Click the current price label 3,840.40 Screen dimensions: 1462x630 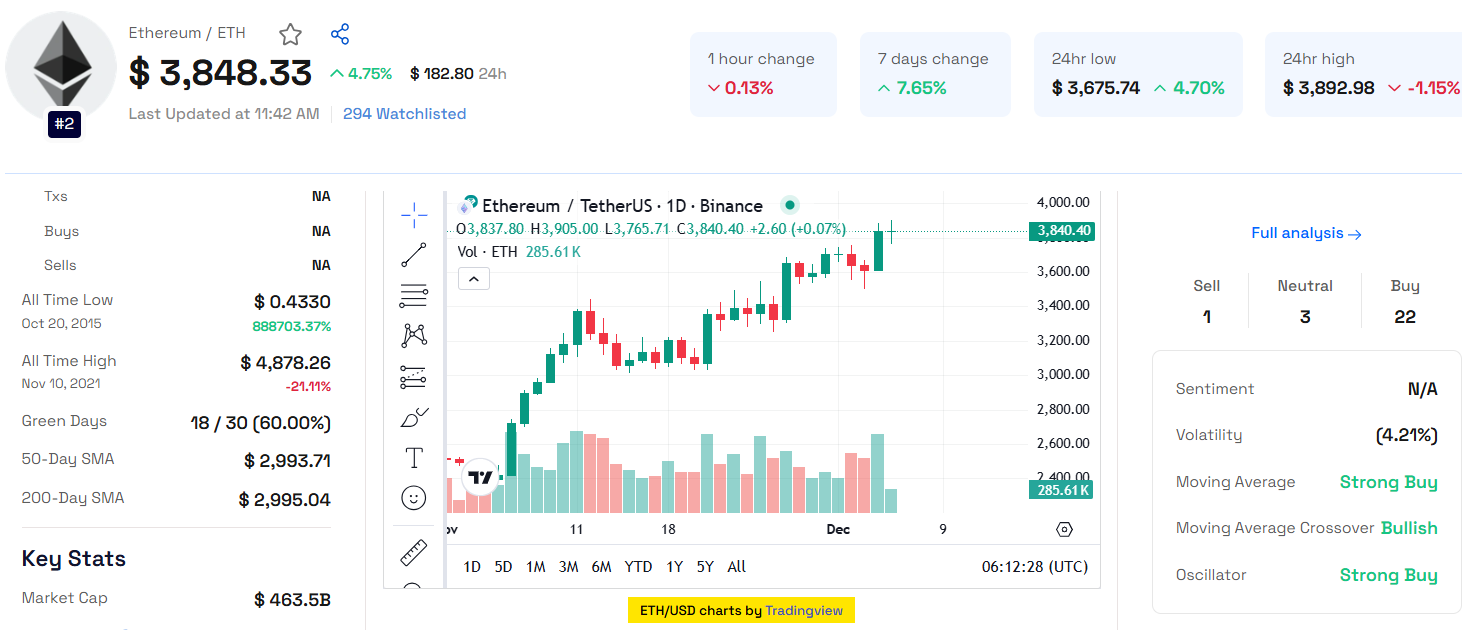tap(1062, 231)
